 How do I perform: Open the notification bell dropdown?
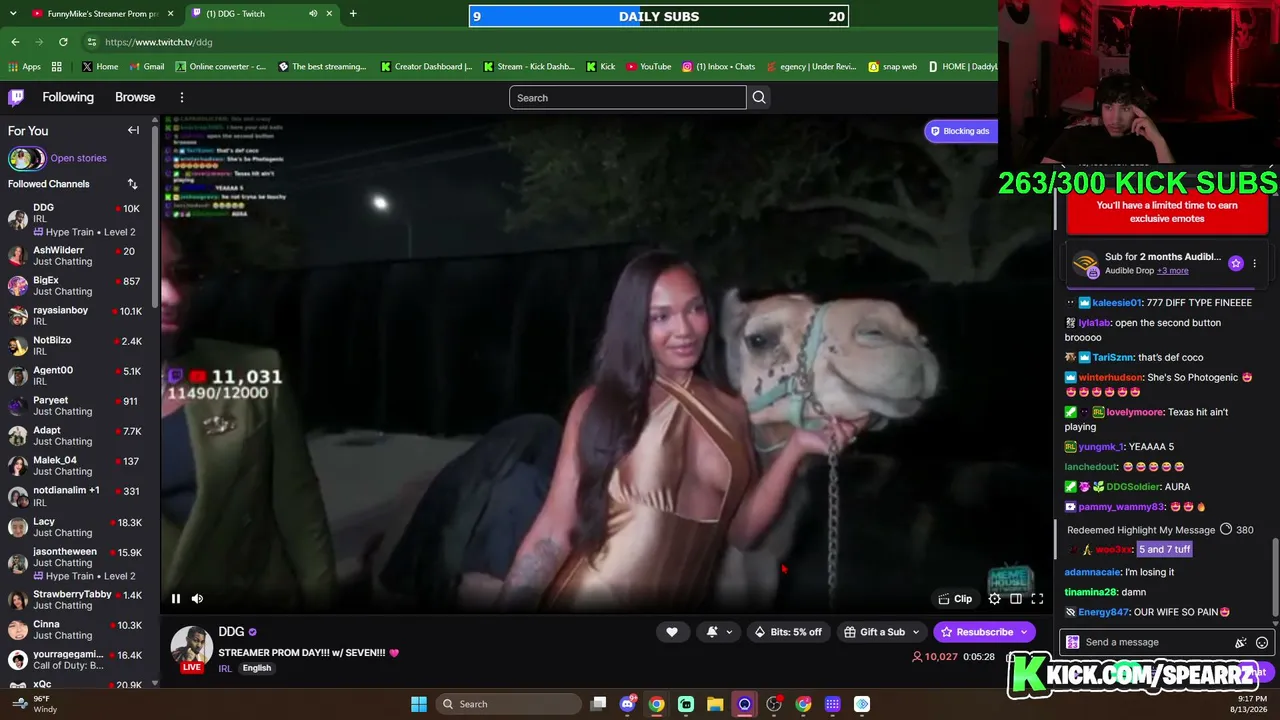pos(719,632)
